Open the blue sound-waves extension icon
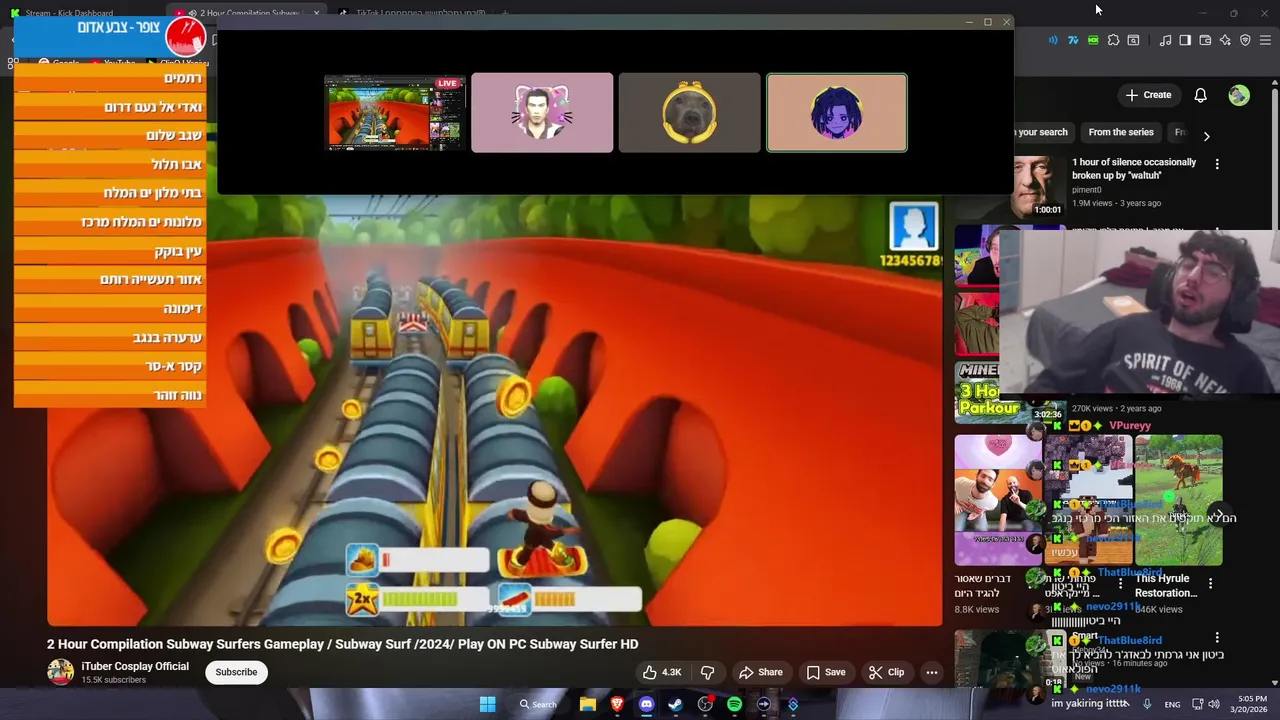Viewport: 1280px width, 720px height. (x=1053, y=40)
